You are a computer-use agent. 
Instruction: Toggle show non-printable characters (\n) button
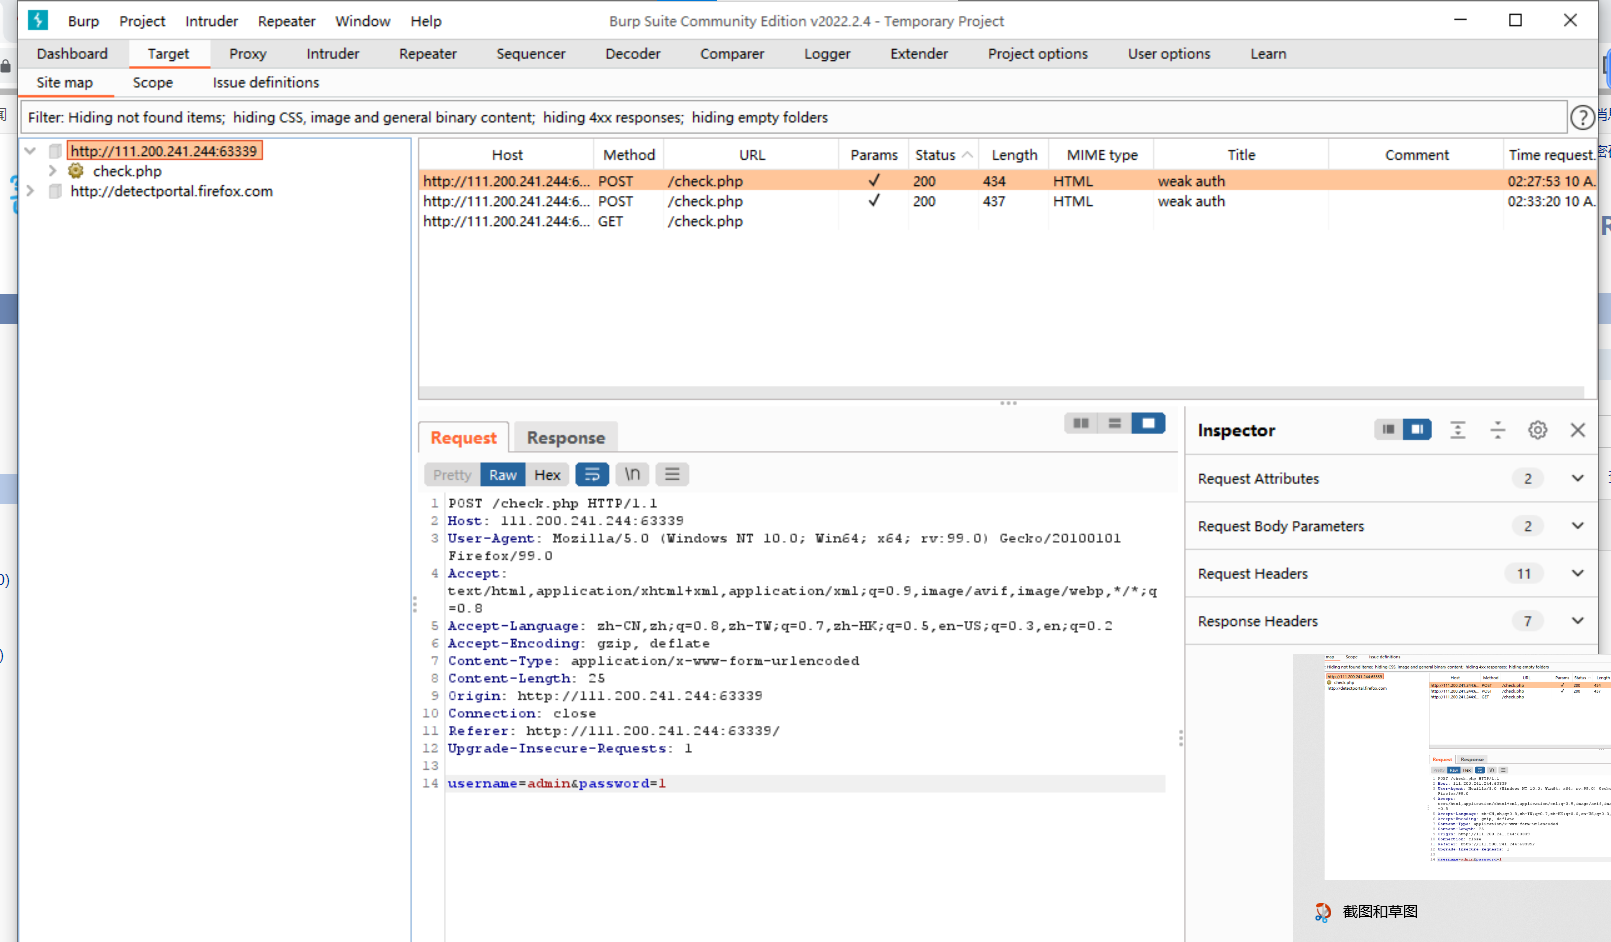632,474
